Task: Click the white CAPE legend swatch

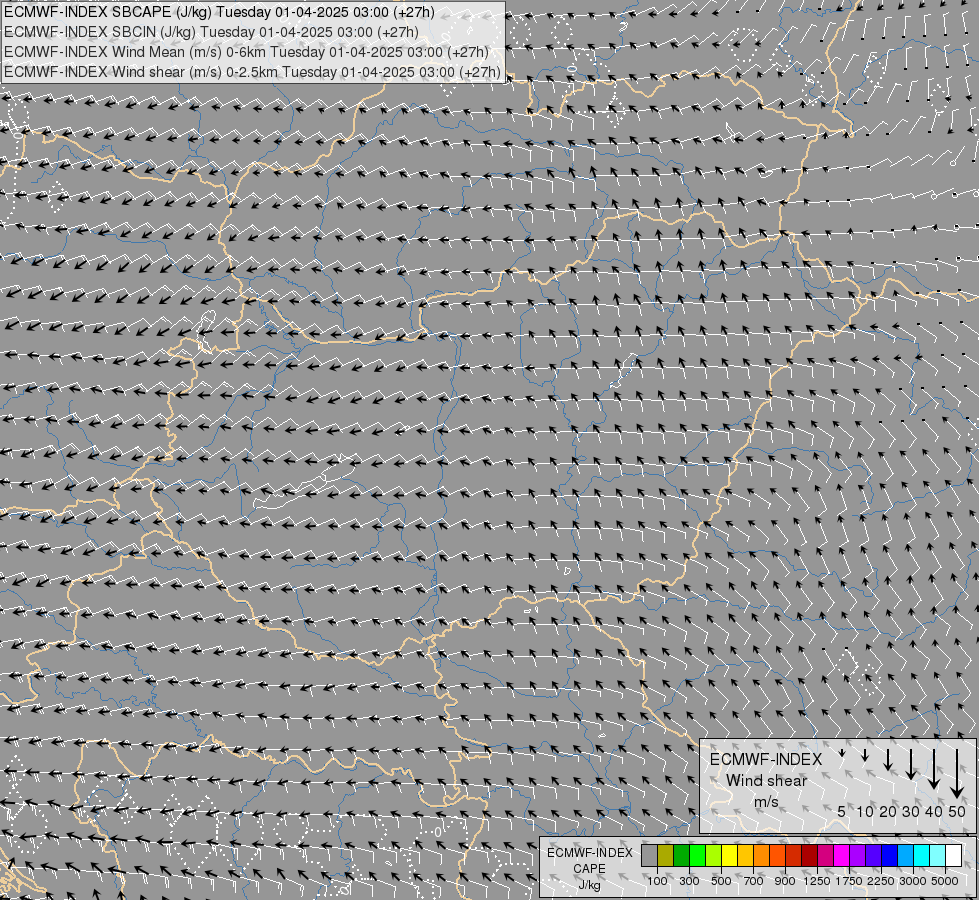Action: [x=954, y=856]
